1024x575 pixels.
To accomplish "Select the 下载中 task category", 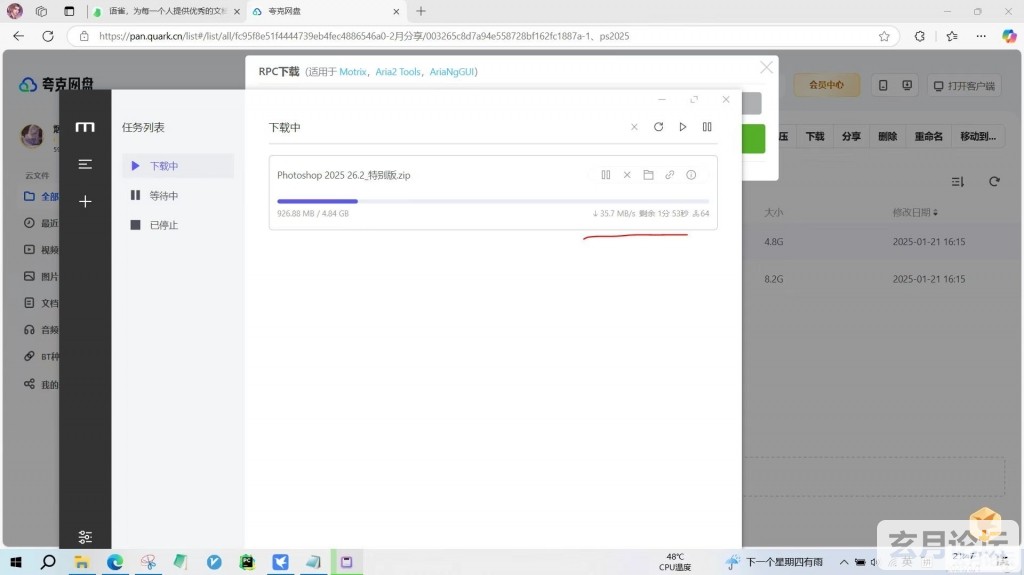I will coord(178,166).
